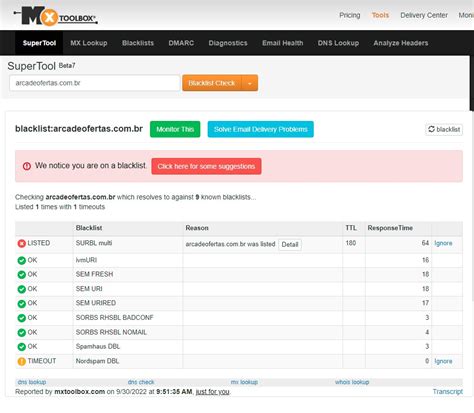
Task: Open the dns check link
Action: pos(141,382)
